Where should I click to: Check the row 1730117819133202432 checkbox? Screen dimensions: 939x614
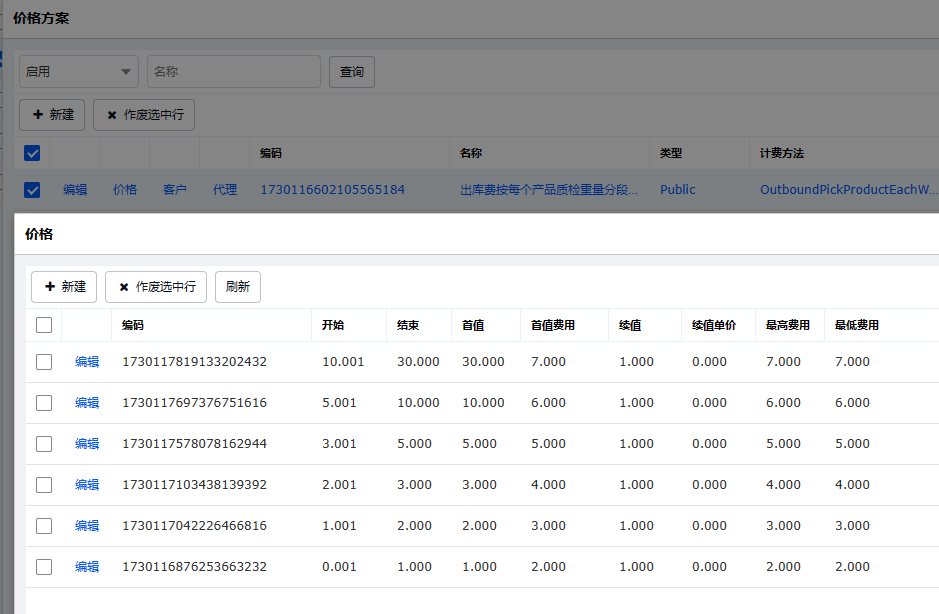tap(44, 362)
